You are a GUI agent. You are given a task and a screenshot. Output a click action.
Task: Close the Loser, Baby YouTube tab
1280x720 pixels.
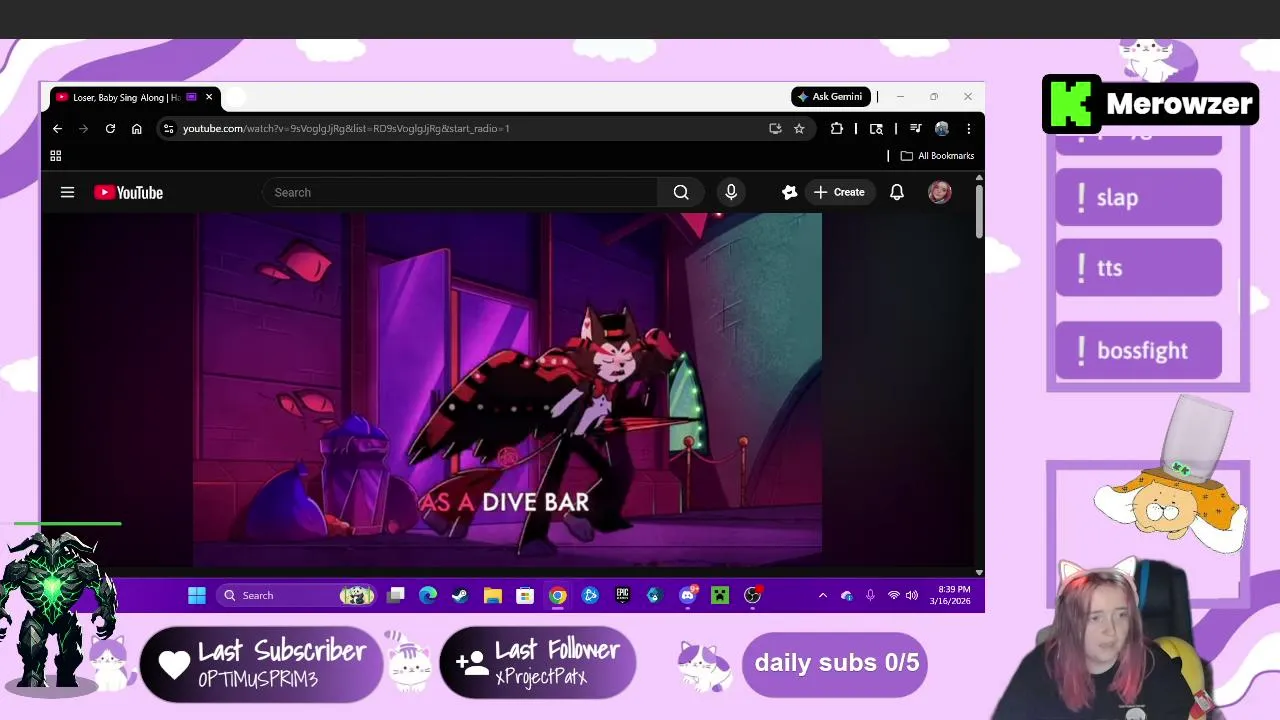pyautogui.click(x=209, y=97)
